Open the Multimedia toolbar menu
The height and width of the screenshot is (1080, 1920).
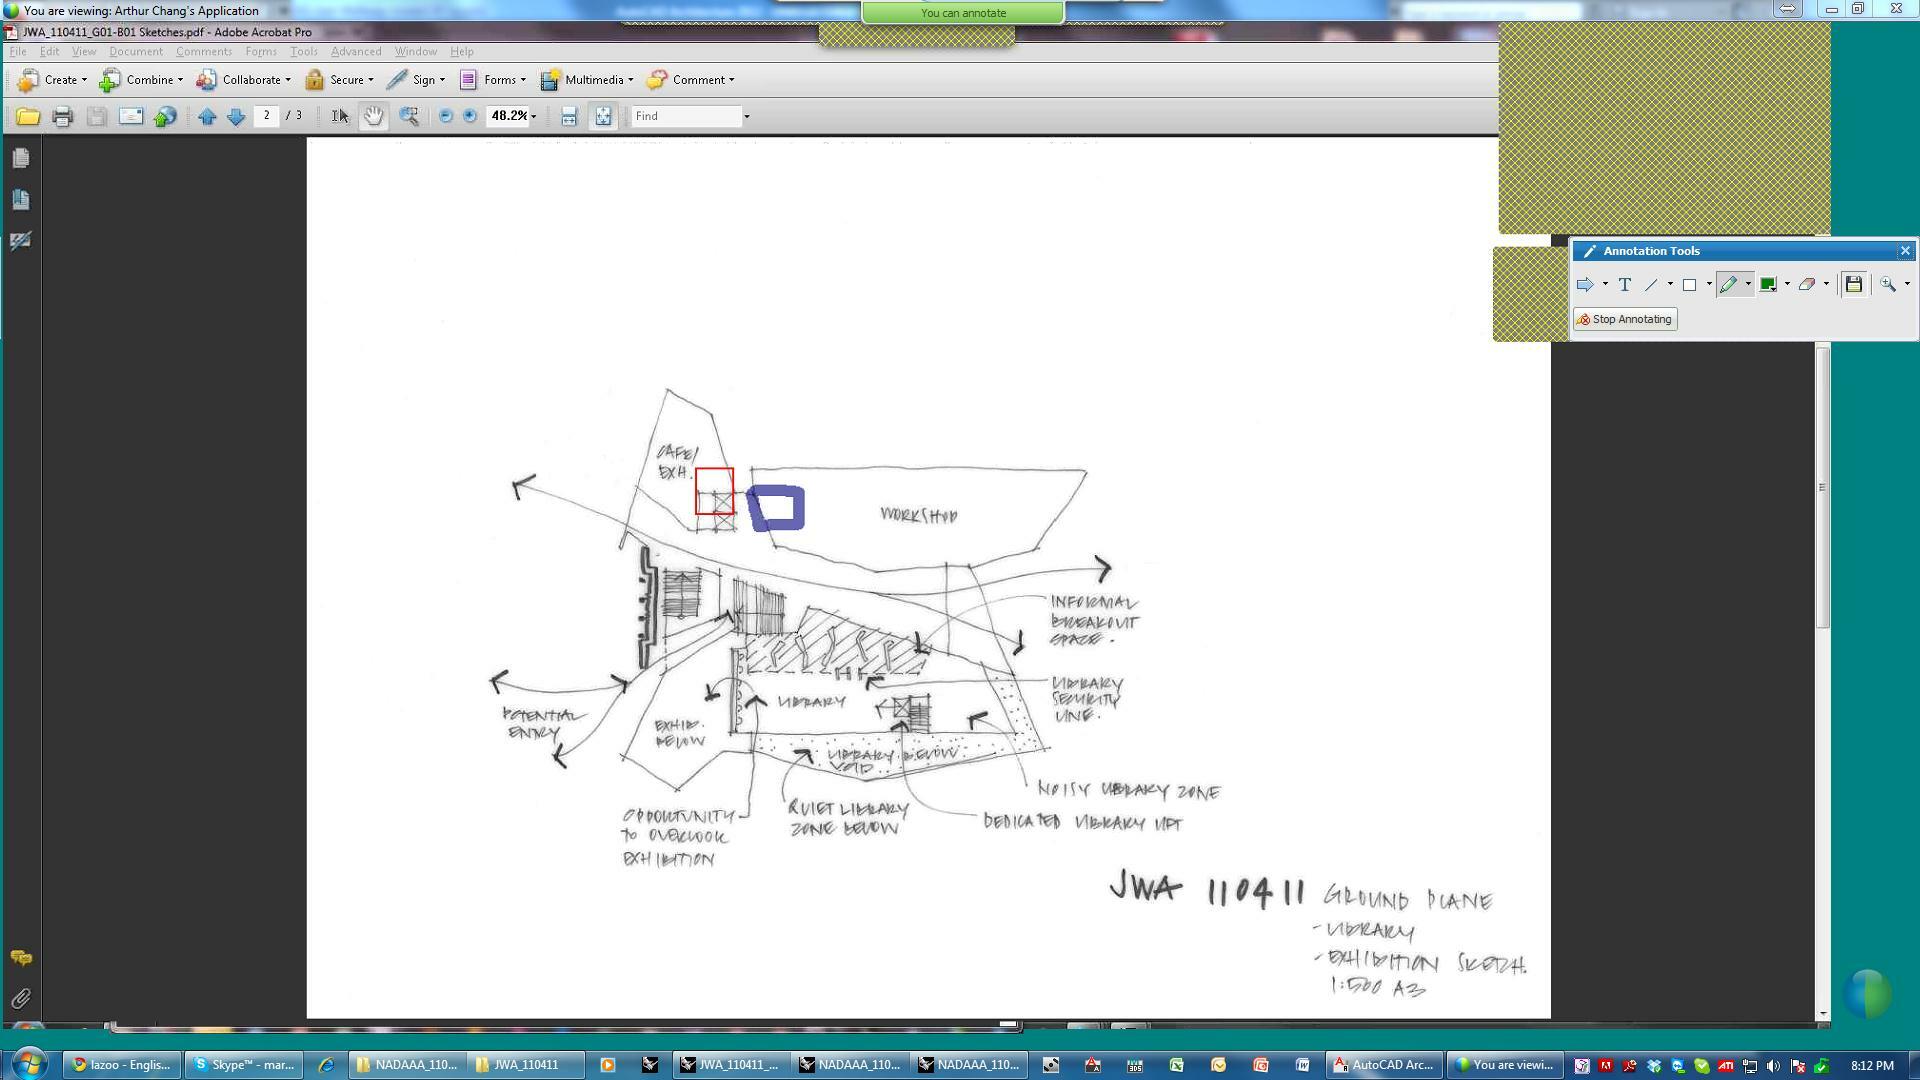coord(586,80)
